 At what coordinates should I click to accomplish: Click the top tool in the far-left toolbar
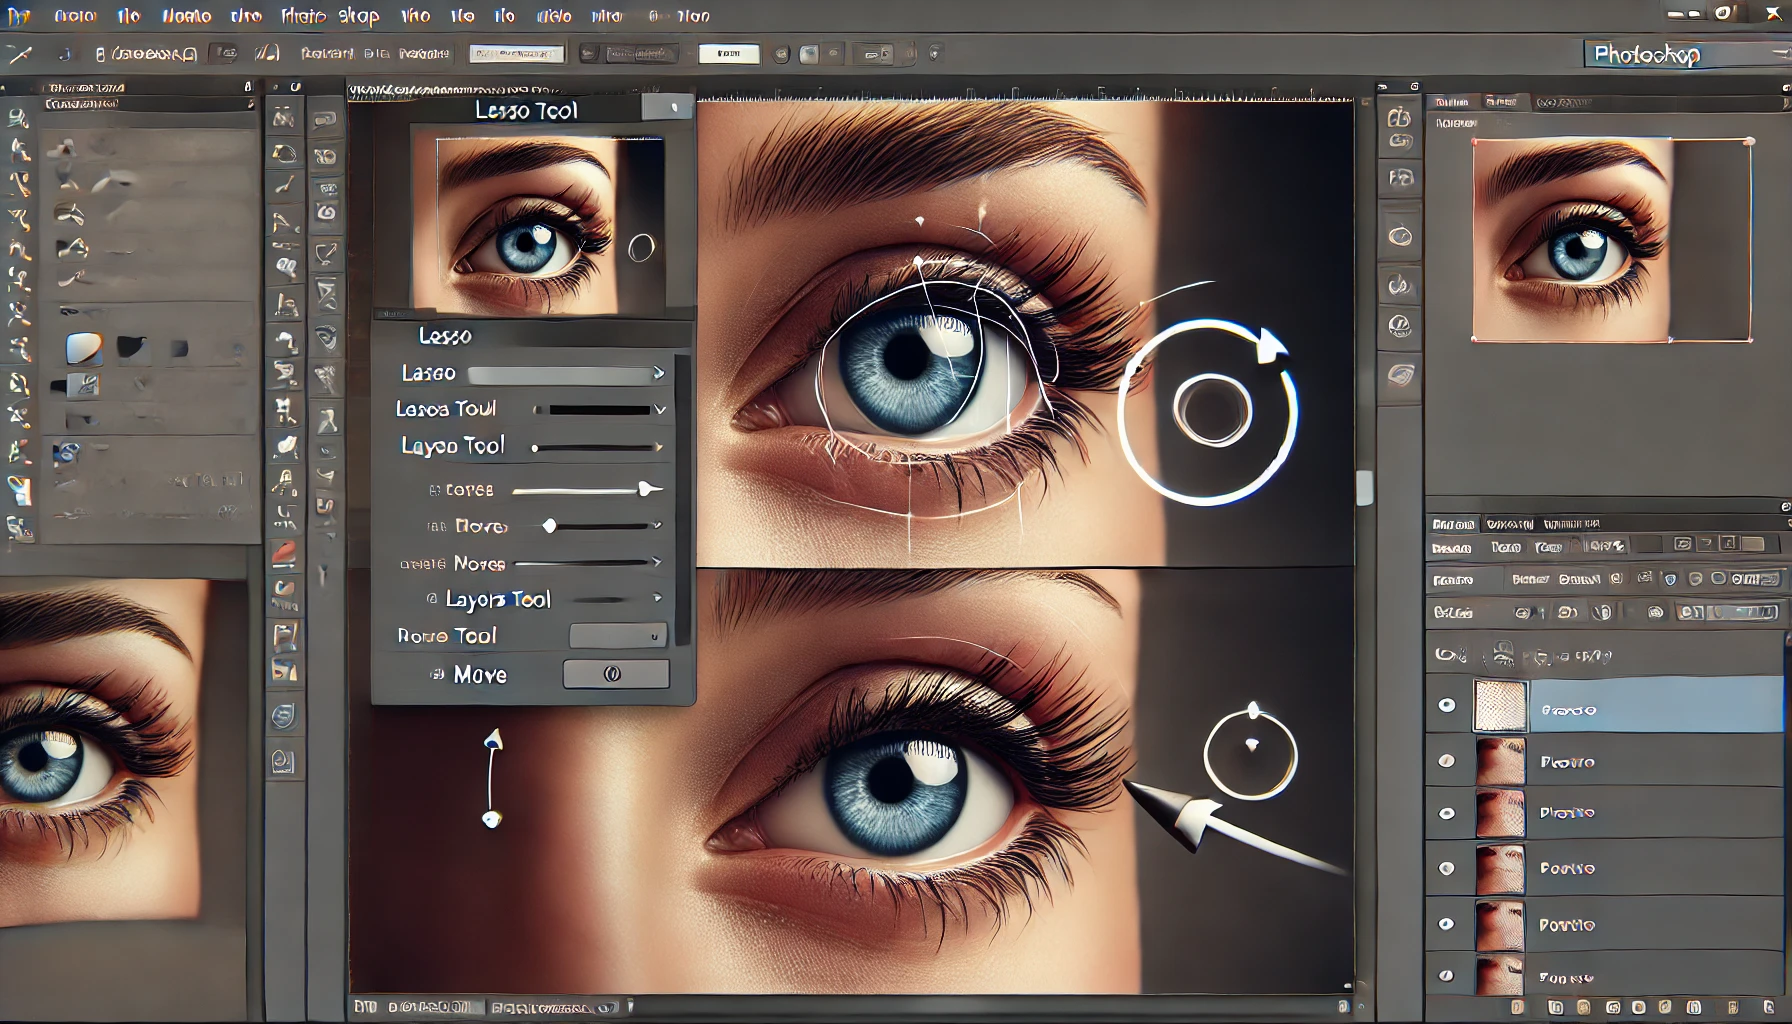[17, 118]
